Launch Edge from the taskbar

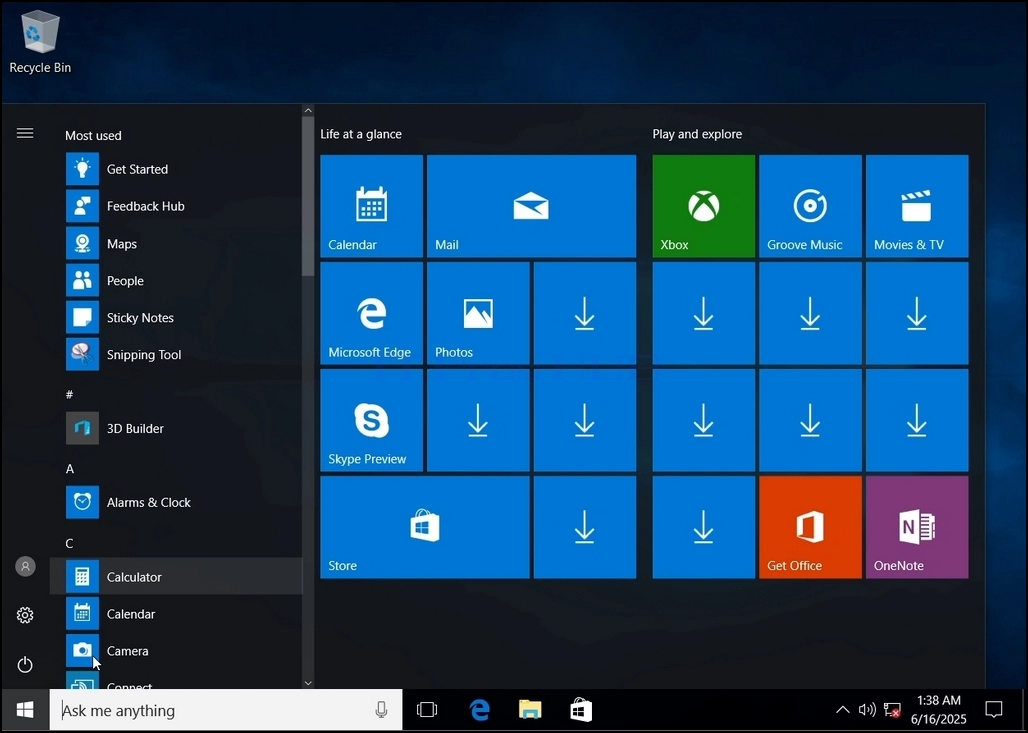pos(479,710)
